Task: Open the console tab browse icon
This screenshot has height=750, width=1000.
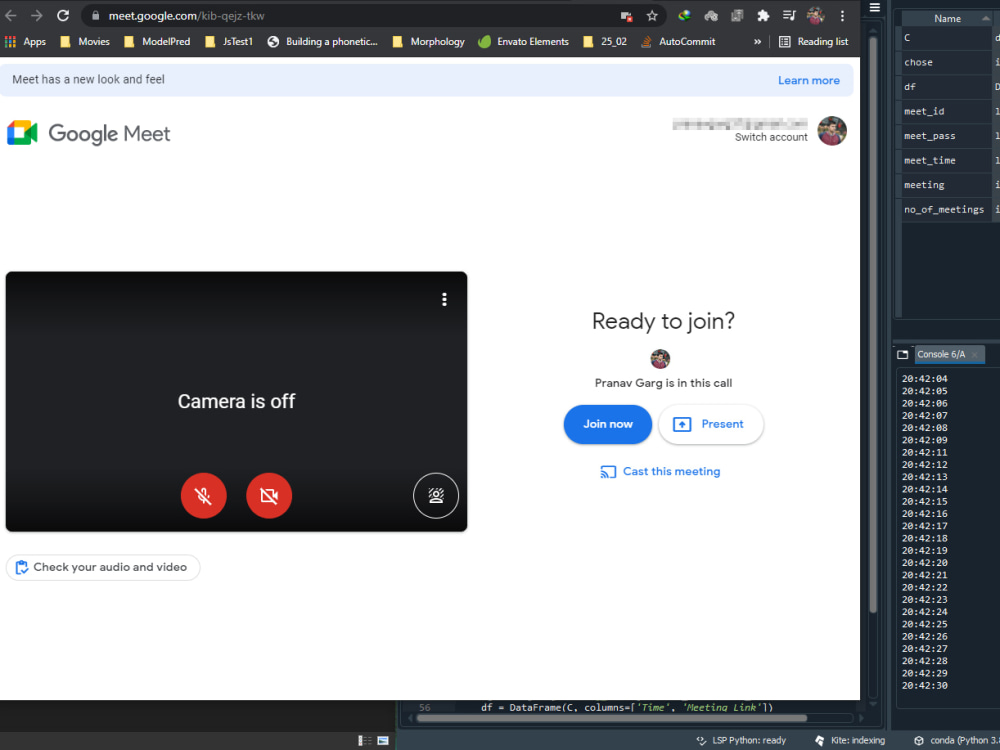Action: [x=902, y=355]
